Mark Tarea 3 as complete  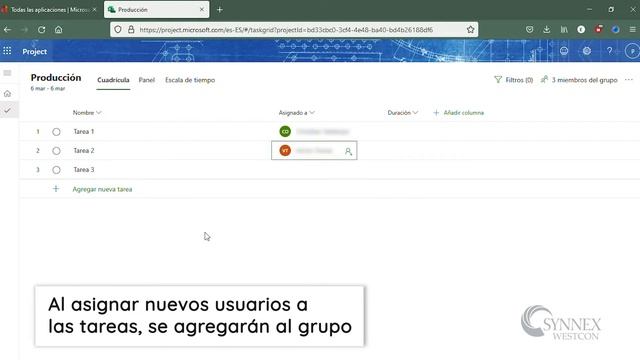[x=56, y=170]
